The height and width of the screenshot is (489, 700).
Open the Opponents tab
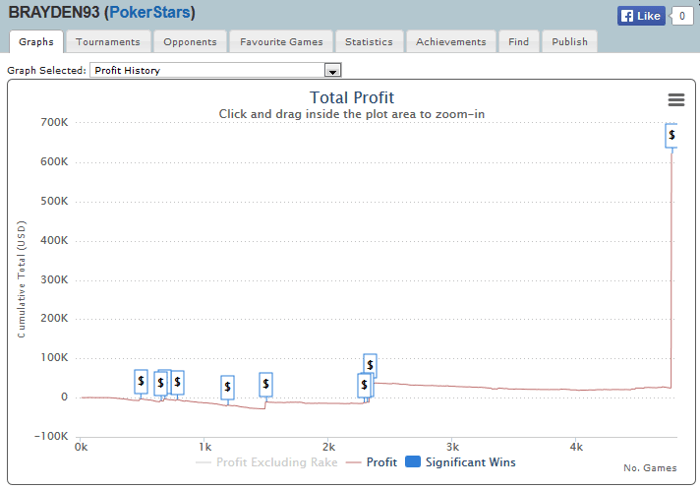190,42
